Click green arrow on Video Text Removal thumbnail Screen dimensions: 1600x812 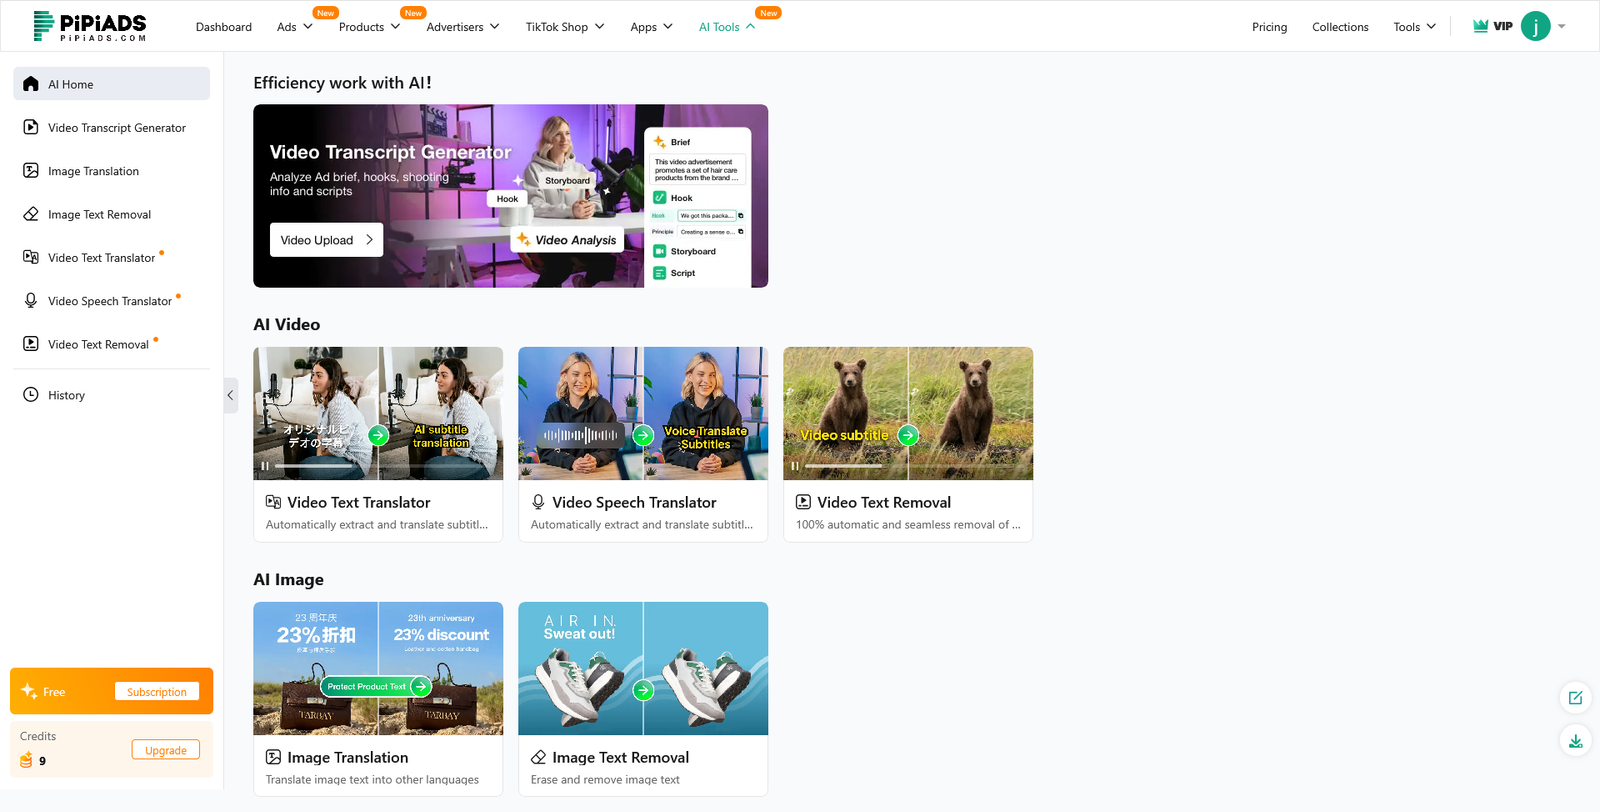click(908, 435)
